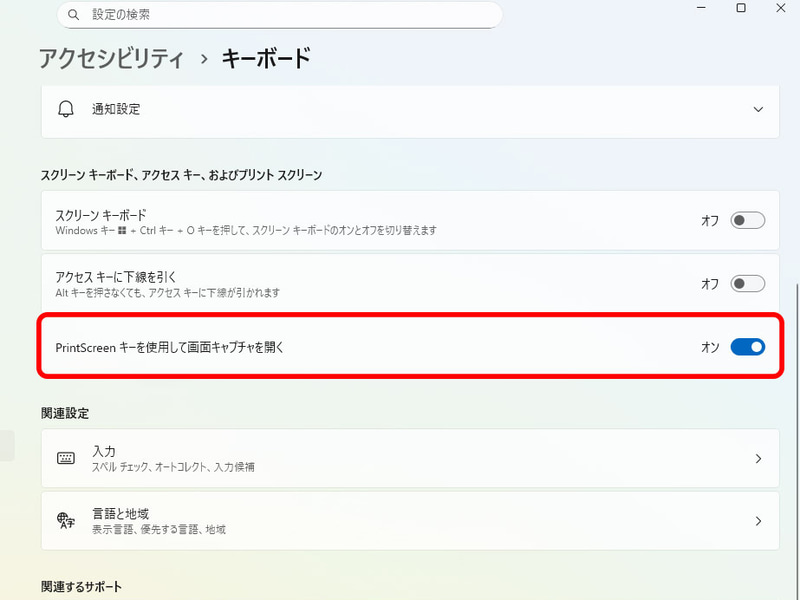Expand the 通知設定 section
The height and width of the screenshot is (600, 800).
coord(757,111)
